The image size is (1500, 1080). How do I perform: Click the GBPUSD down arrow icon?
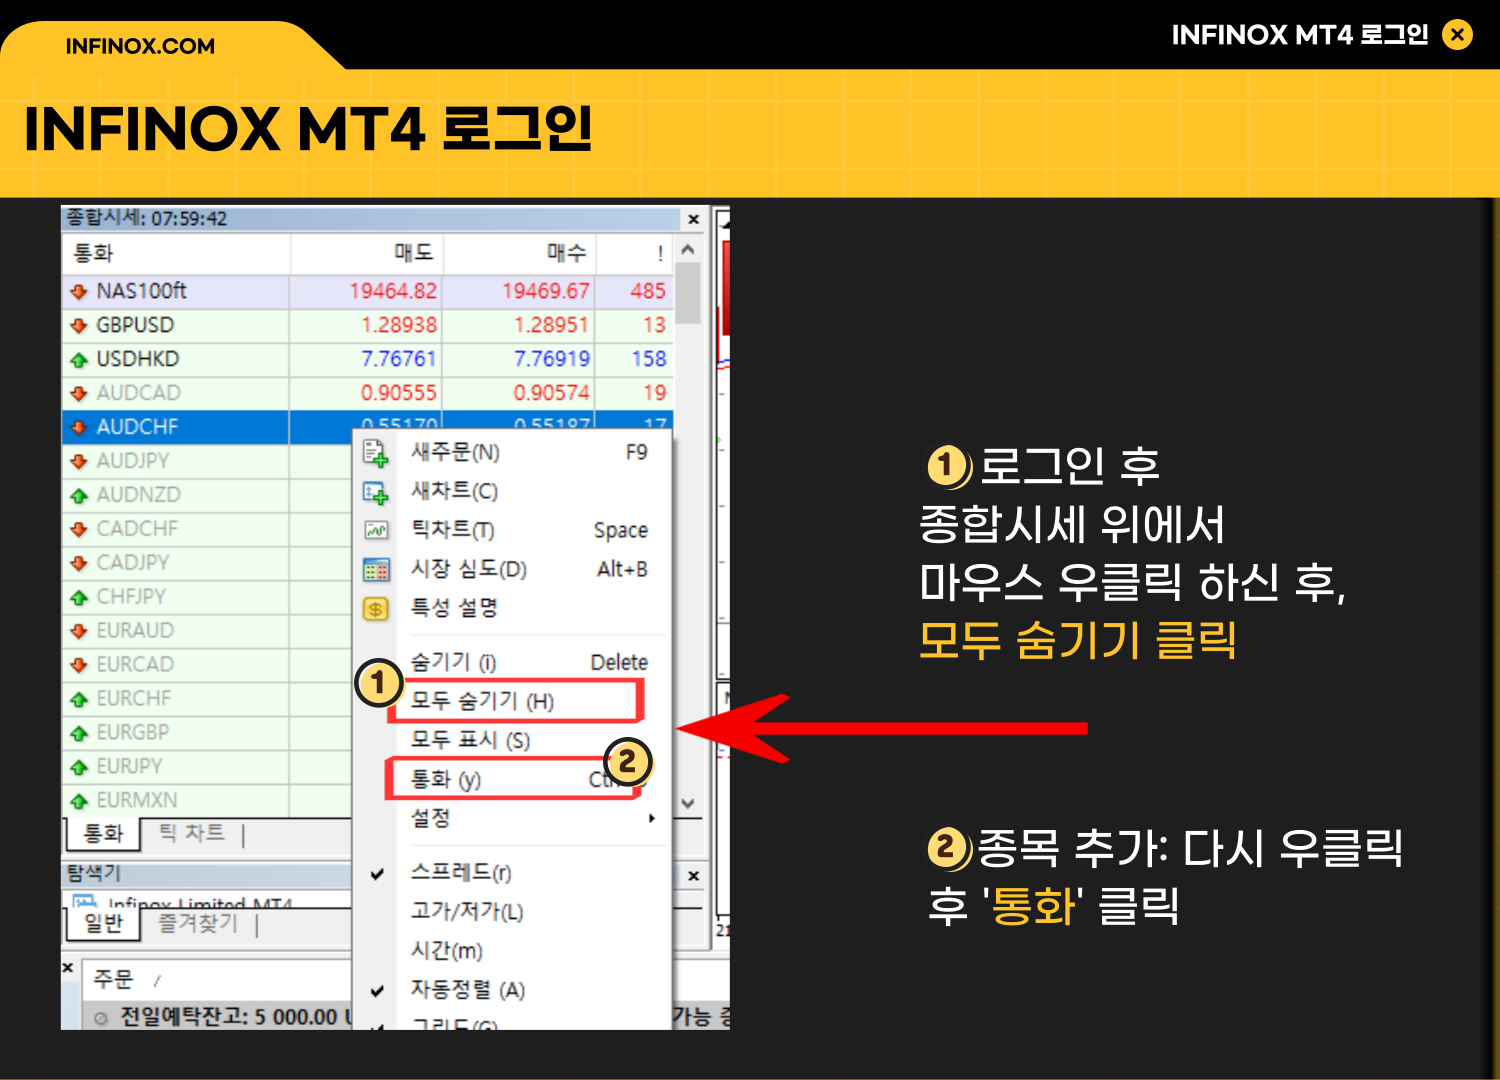tap(79, 326)
